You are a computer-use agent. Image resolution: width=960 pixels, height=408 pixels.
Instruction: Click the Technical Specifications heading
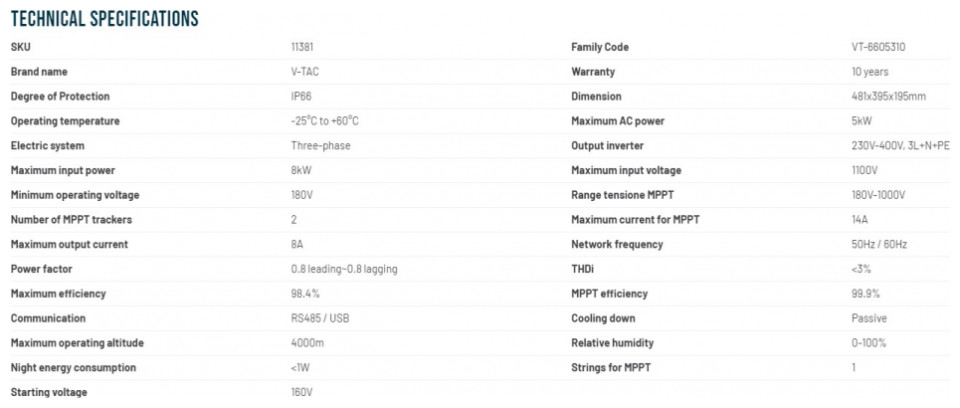pos(105,18)
